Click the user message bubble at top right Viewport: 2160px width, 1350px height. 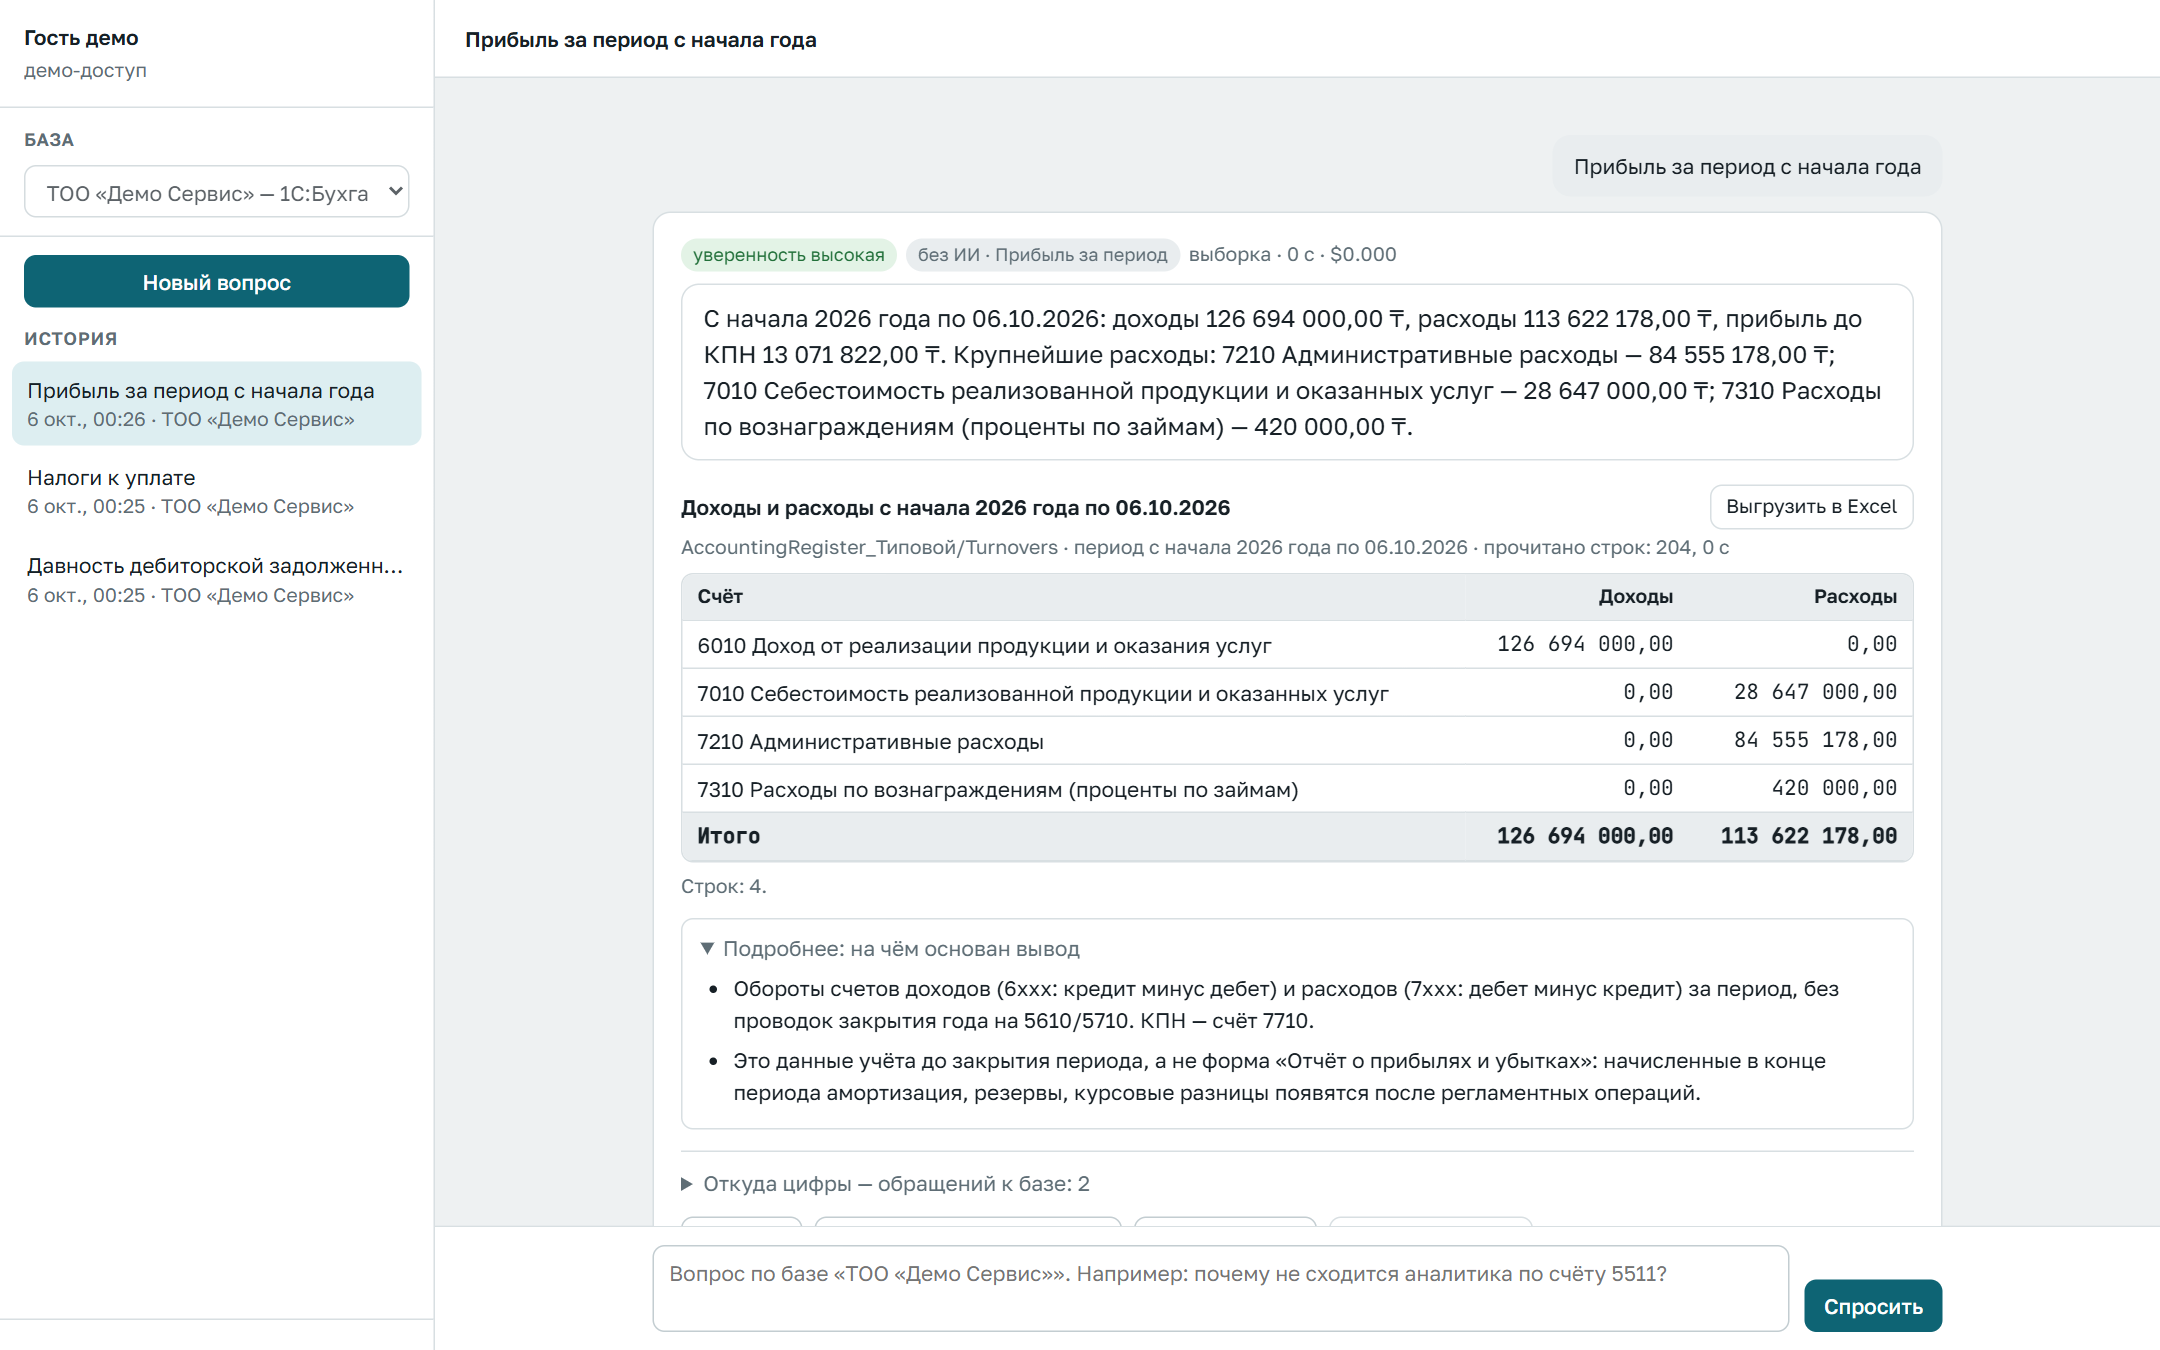(1747, 167)
